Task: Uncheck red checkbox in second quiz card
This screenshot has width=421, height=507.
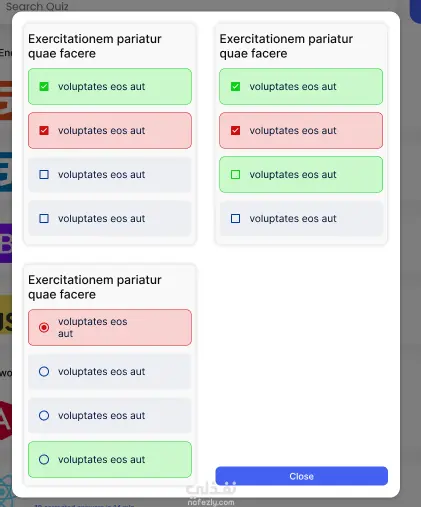Action: tap(235, 131)
